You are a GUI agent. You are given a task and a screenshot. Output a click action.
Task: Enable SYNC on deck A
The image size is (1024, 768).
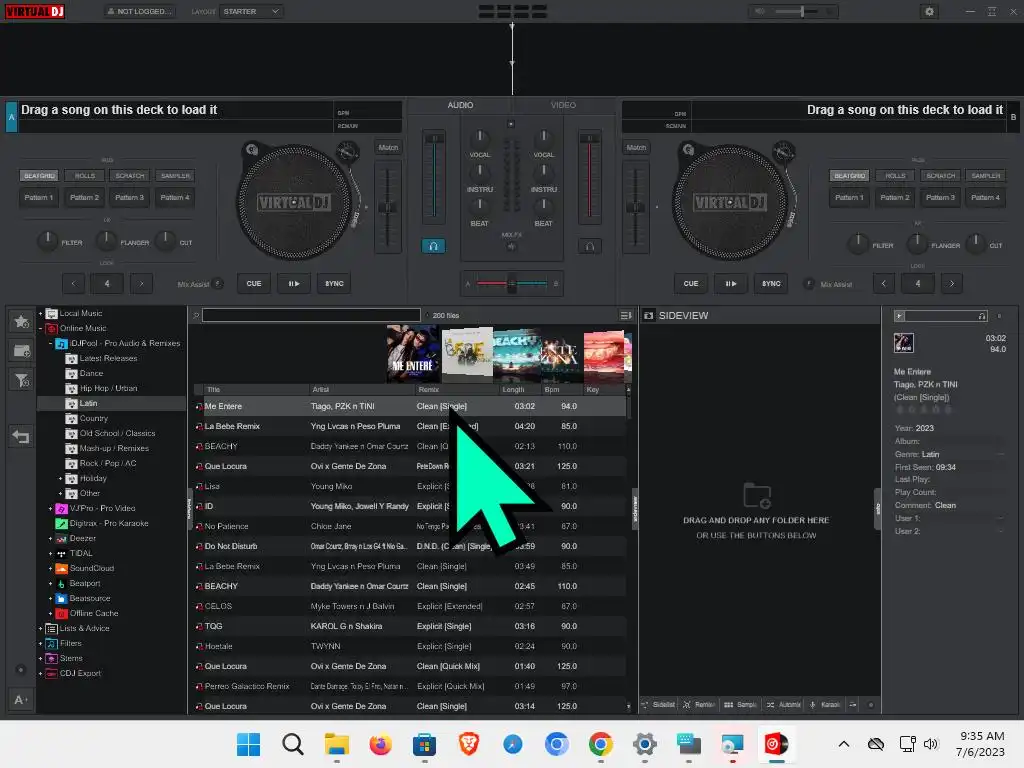[334, 284]
